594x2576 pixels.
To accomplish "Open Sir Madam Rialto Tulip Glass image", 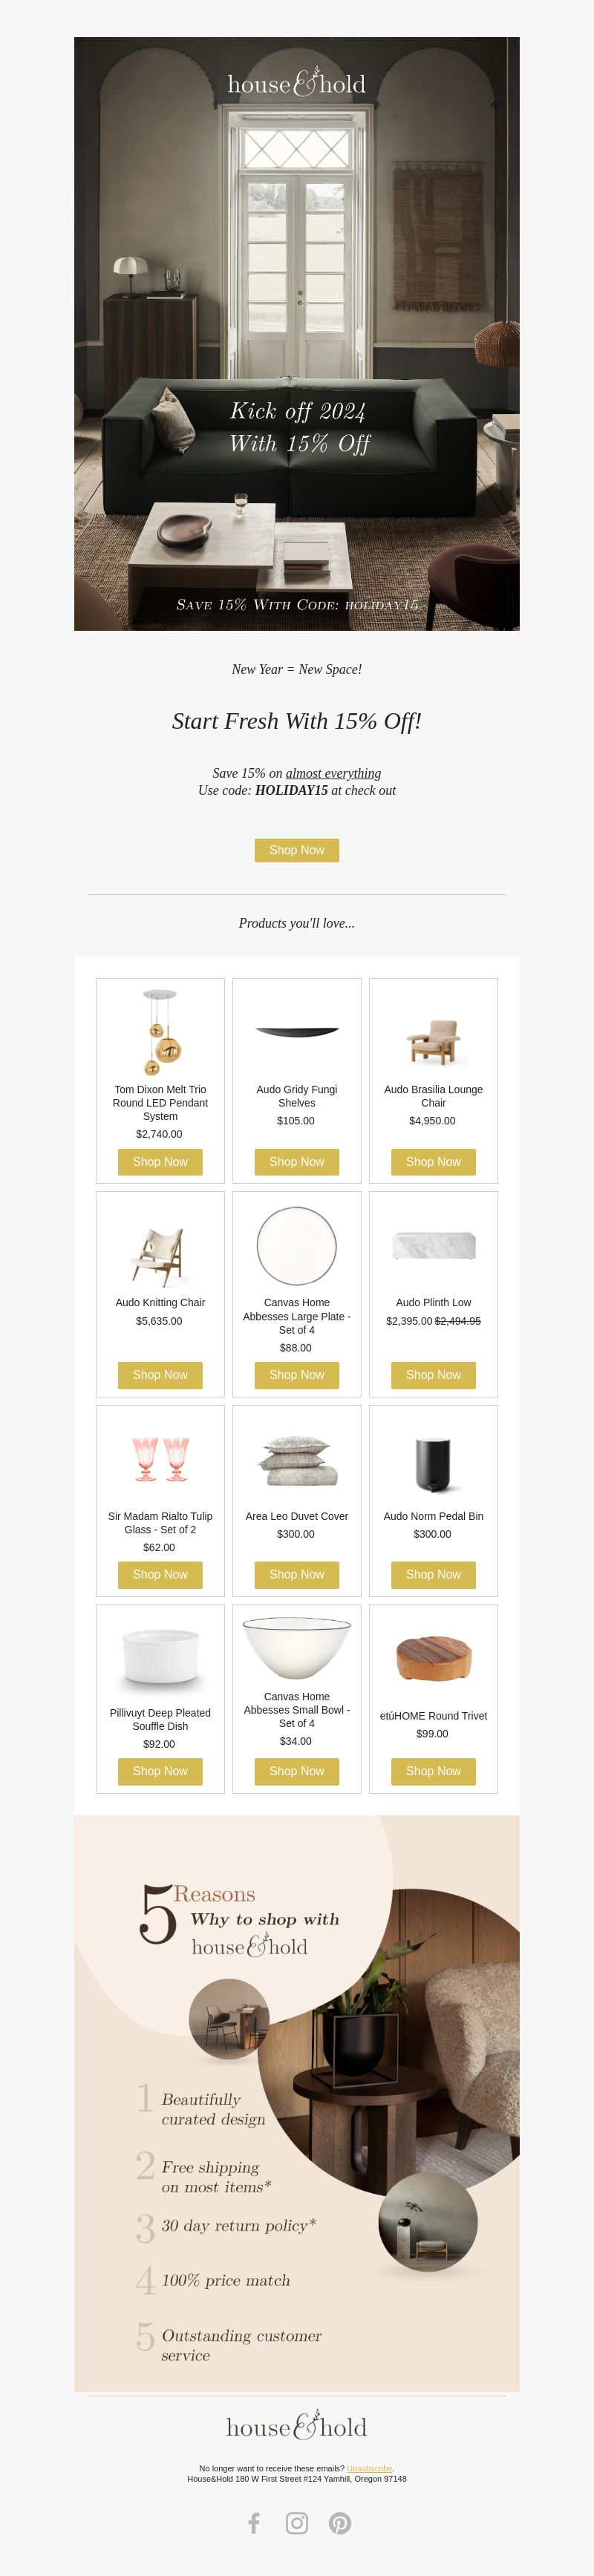I will 160,1459.
